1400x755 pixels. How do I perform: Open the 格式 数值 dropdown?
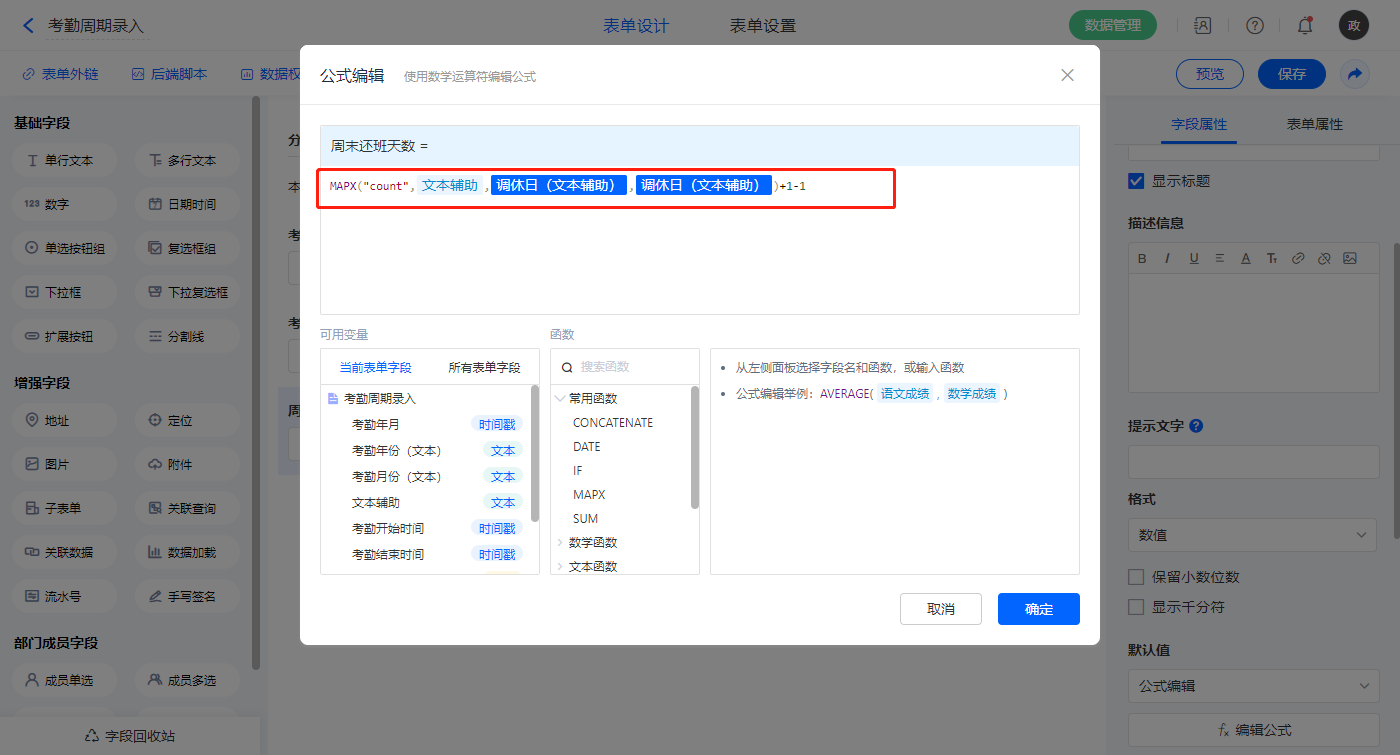click(1252, 535)
